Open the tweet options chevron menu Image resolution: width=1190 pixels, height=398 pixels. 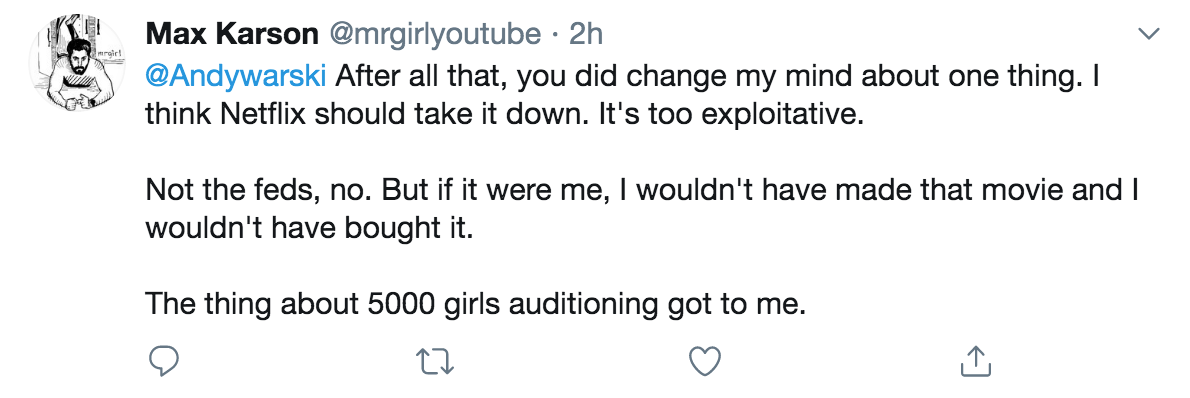[1150, 33]
